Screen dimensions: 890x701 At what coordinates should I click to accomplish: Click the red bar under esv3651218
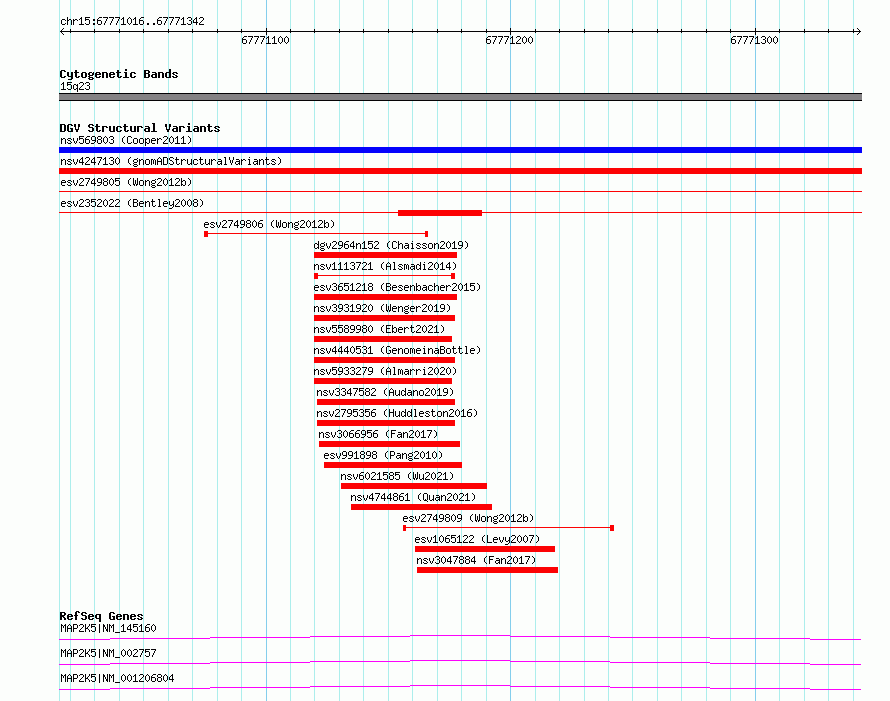[385, 297]
